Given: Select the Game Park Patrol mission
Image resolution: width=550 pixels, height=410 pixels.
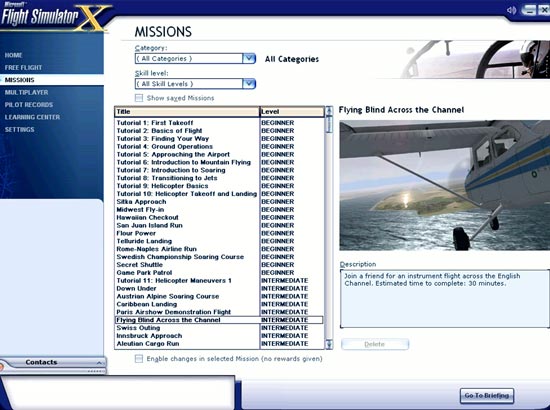Looking at the screenshot, I should pos(219,273).
